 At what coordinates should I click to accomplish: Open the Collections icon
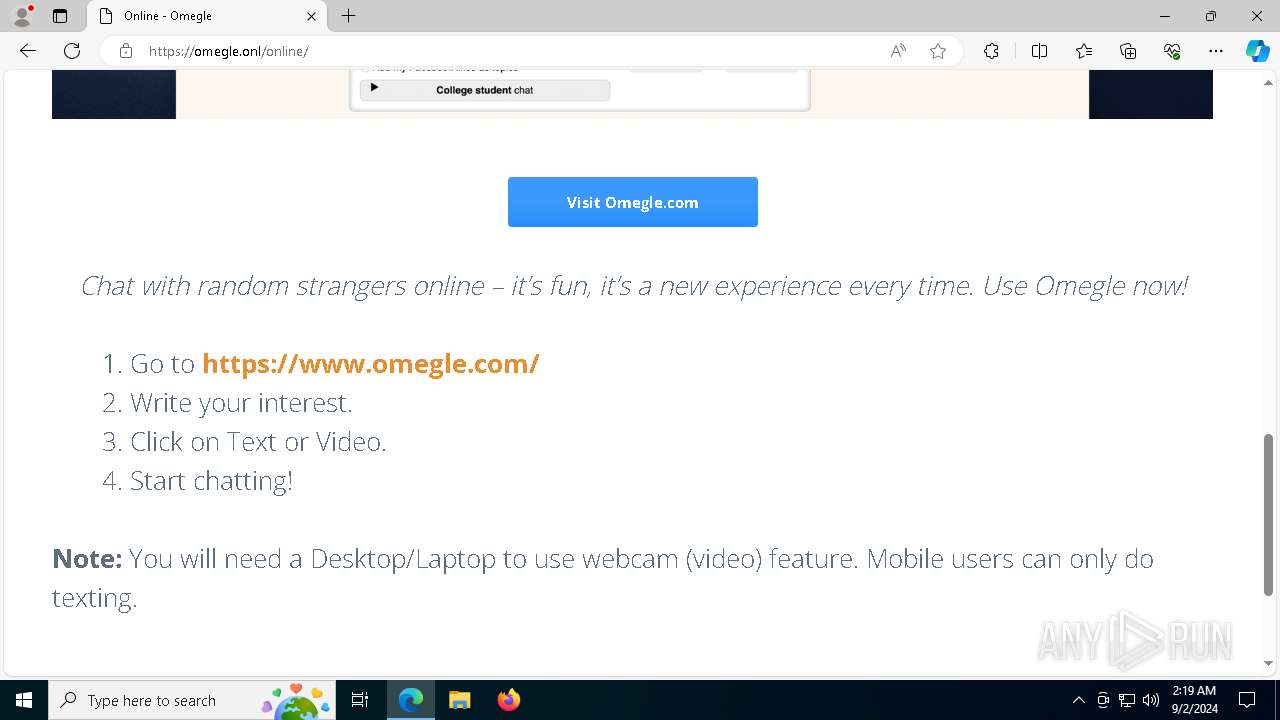click(1128, 51)
